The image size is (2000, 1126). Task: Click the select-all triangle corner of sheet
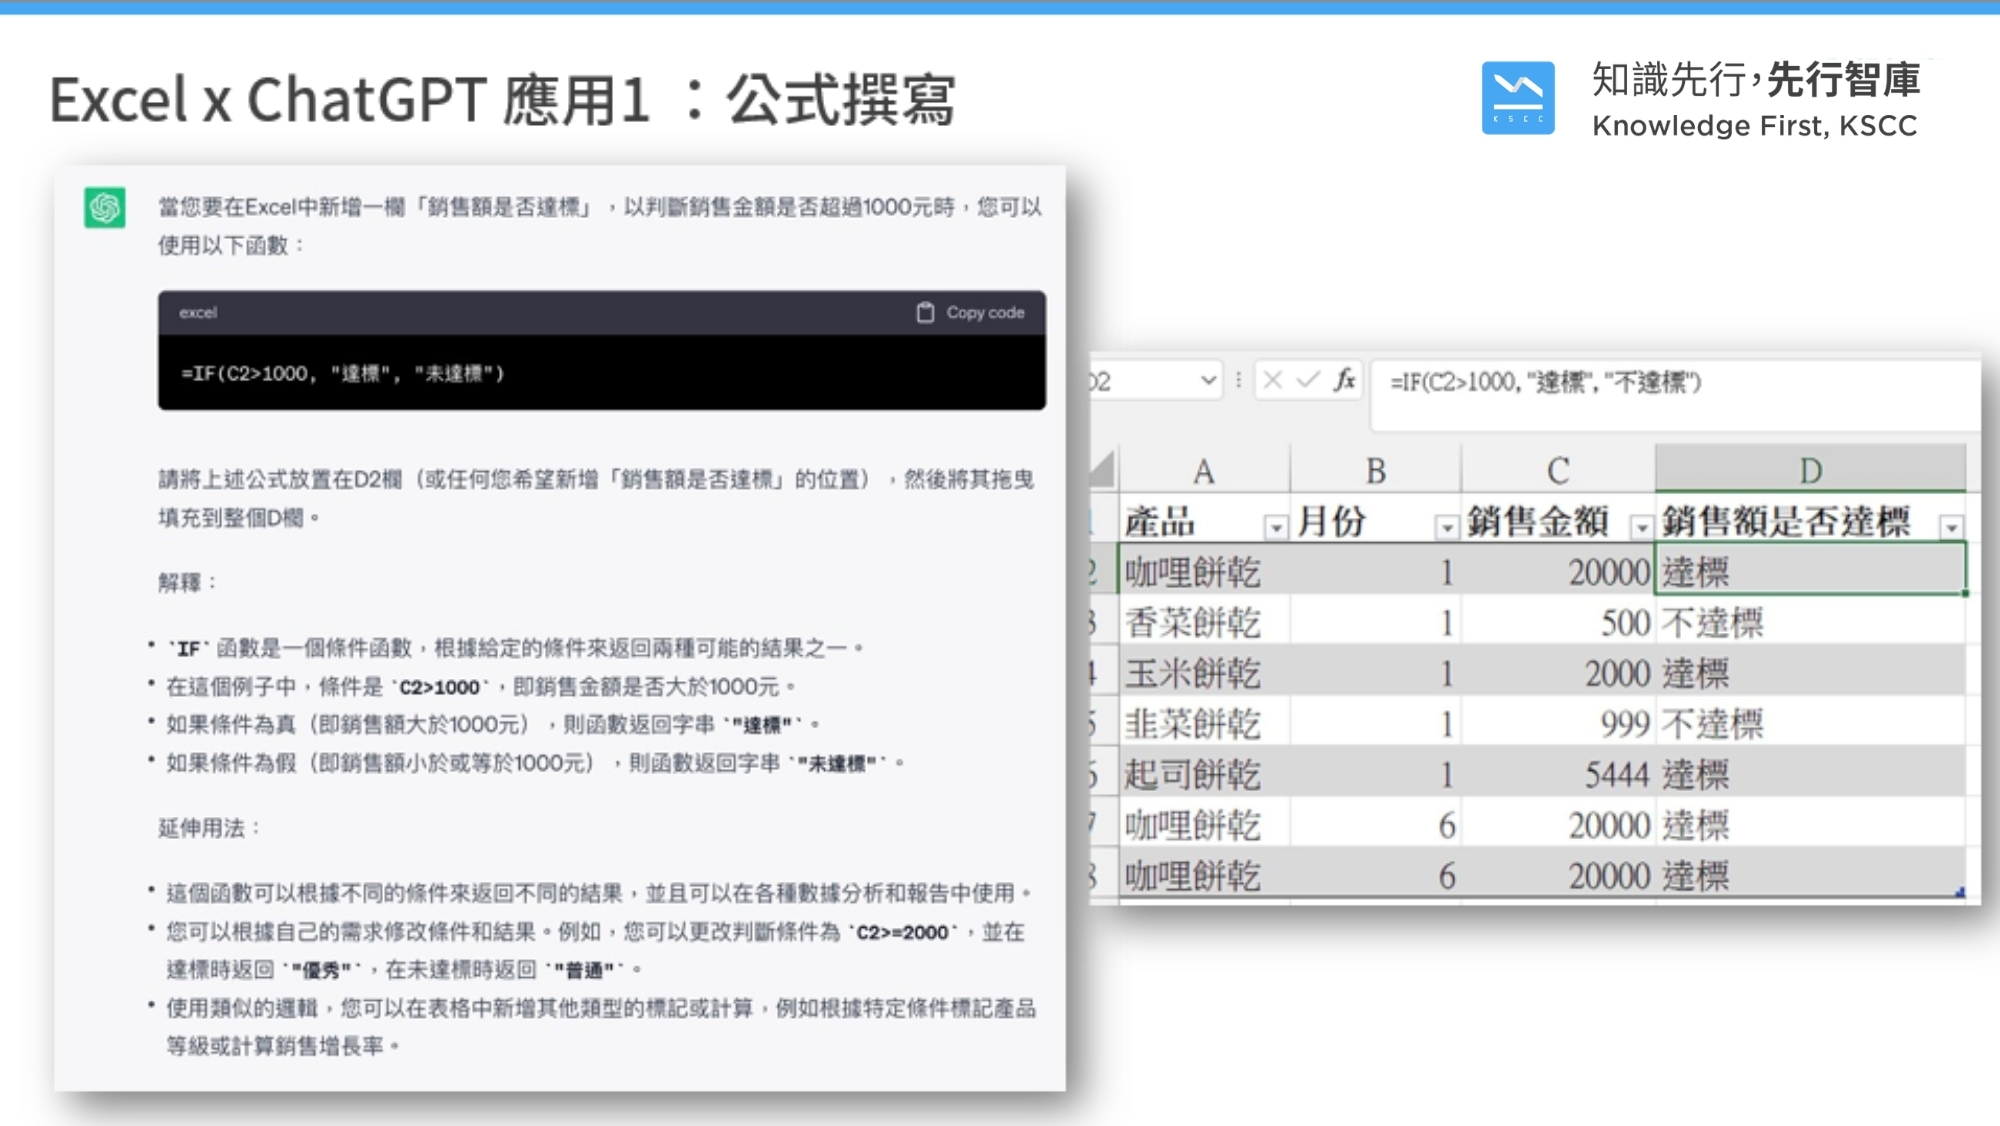[x=1102, y=469]
